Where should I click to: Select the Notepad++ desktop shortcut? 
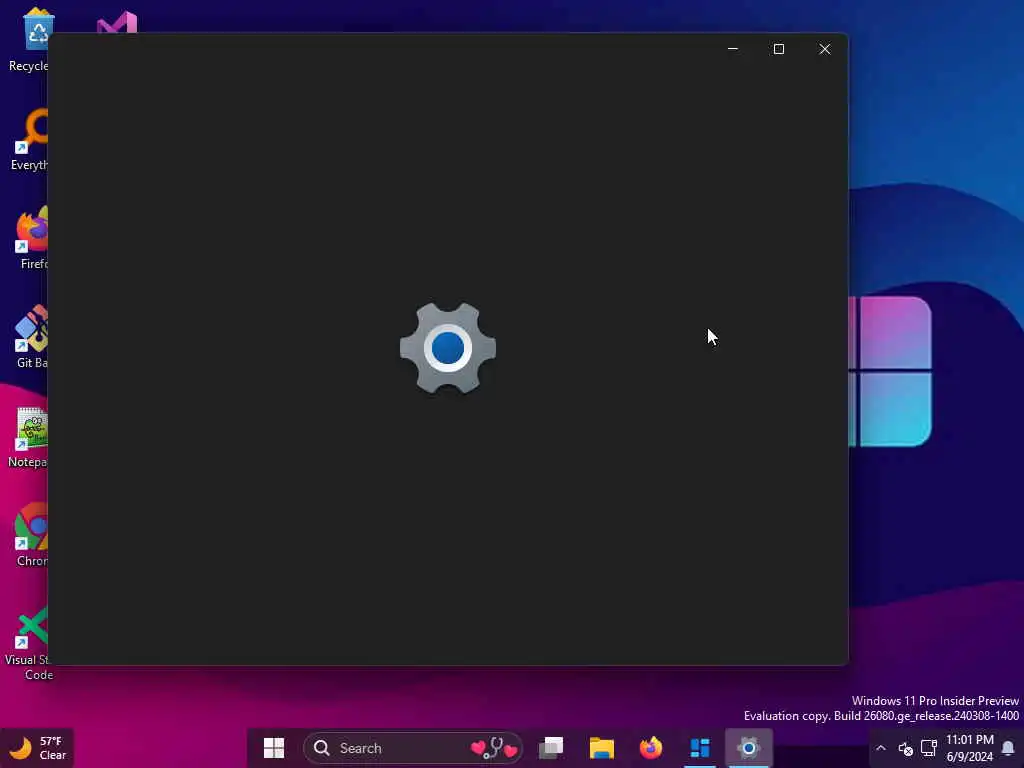tap(29, 435)
